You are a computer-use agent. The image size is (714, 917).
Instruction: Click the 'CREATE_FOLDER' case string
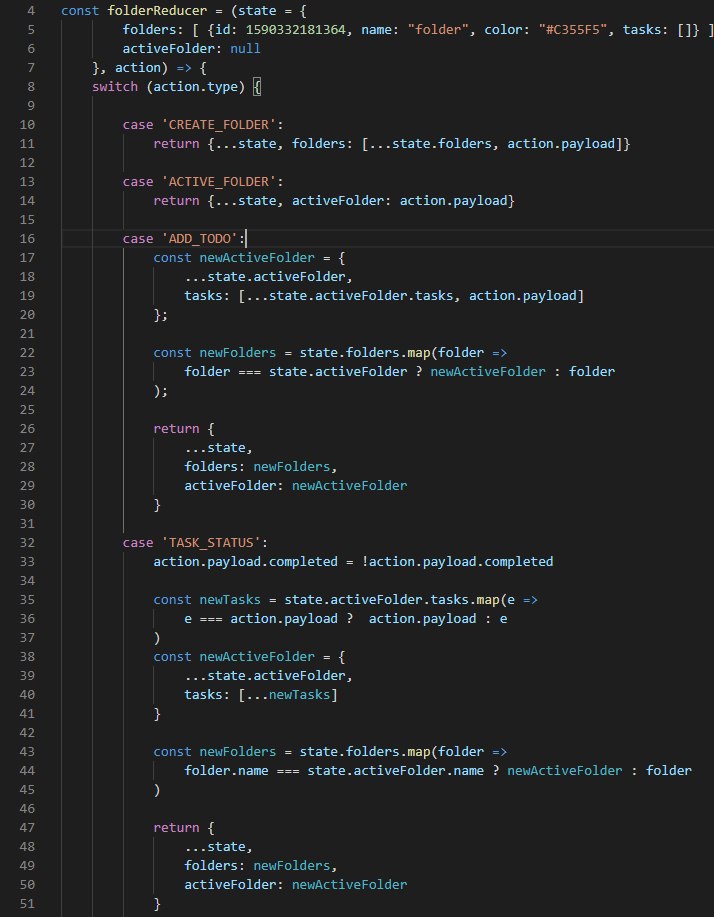coord(219,125)
